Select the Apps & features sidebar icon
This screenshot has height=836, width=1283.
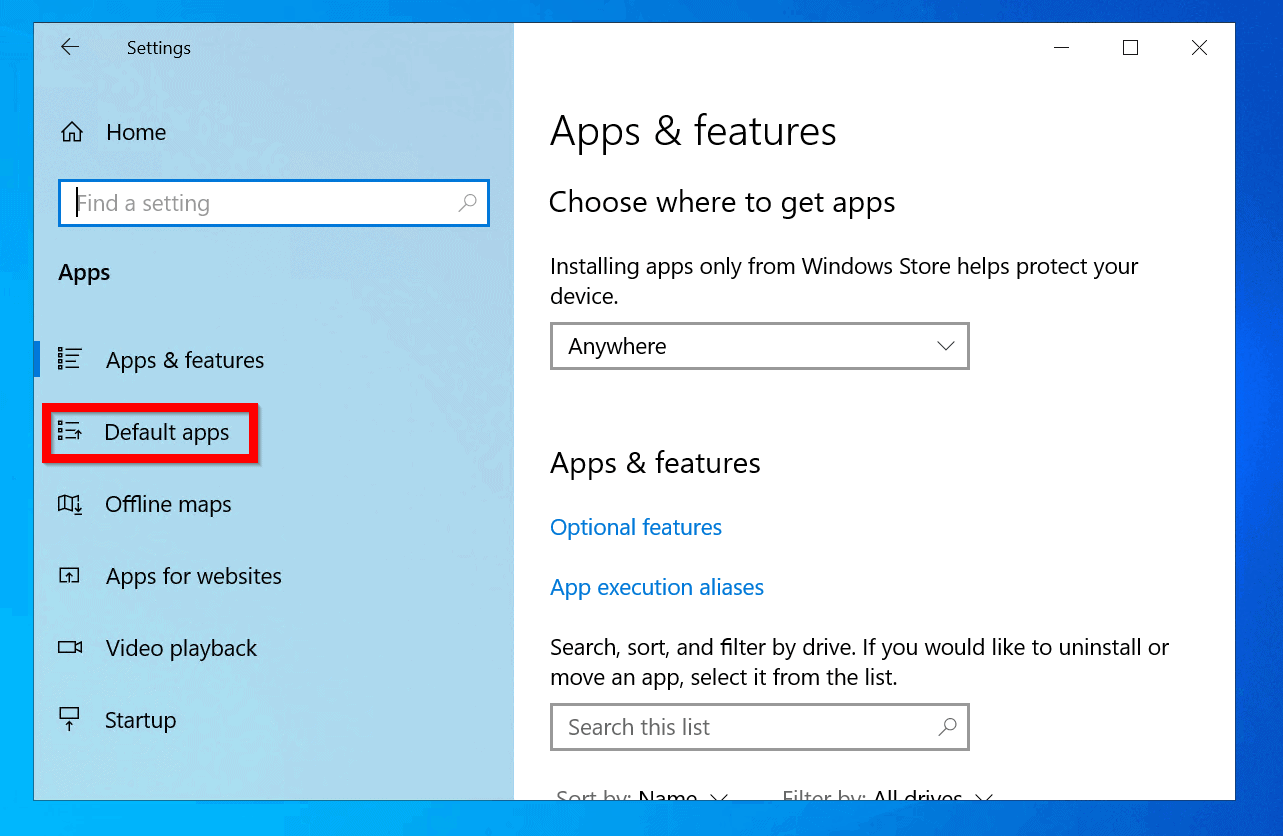[x=70, y=359]
